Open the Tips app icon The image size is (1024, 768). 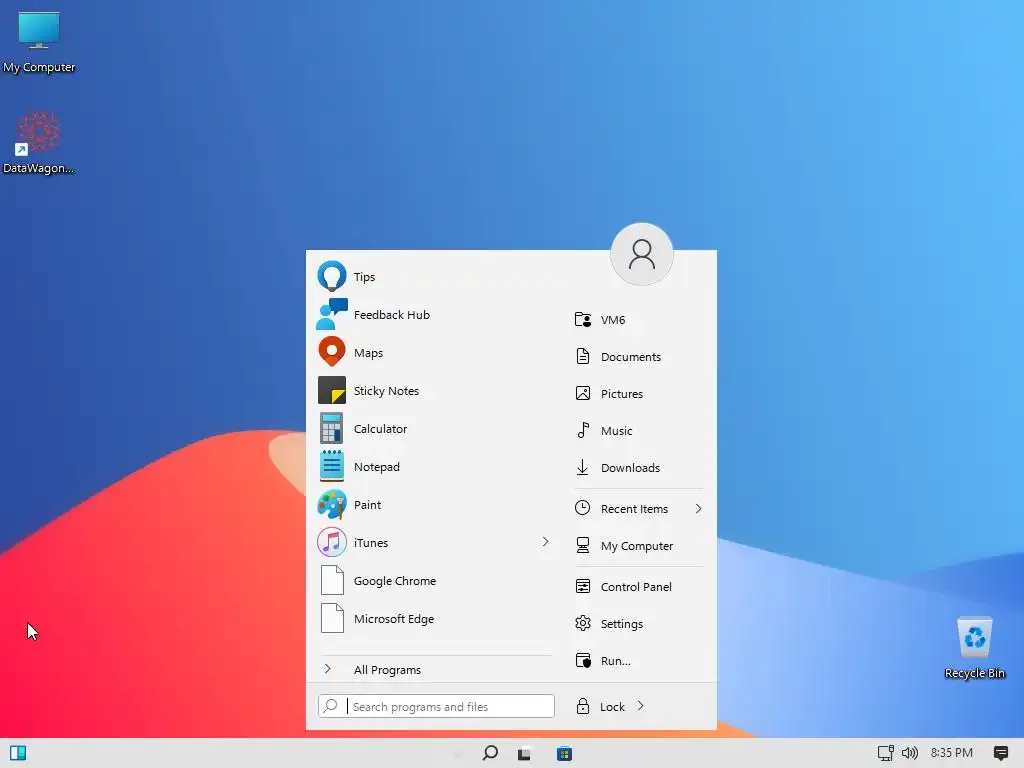point(332,276)
